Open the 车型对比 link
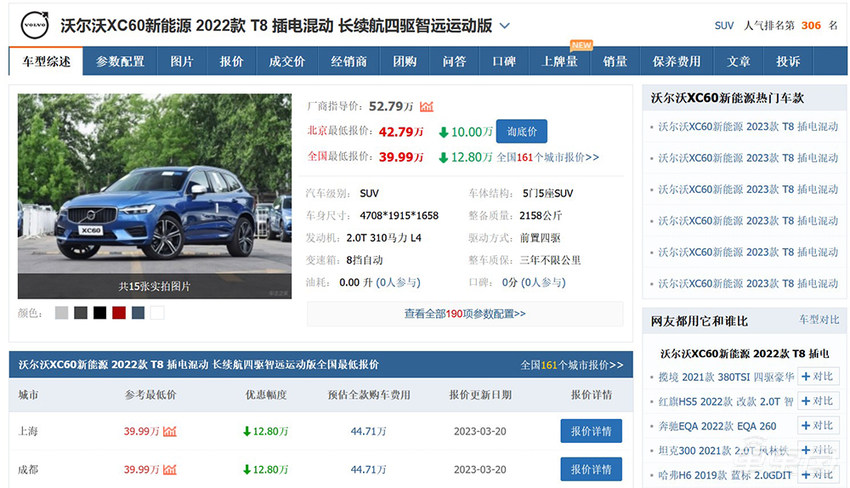The image size is (850, 488). click(819, 320)
